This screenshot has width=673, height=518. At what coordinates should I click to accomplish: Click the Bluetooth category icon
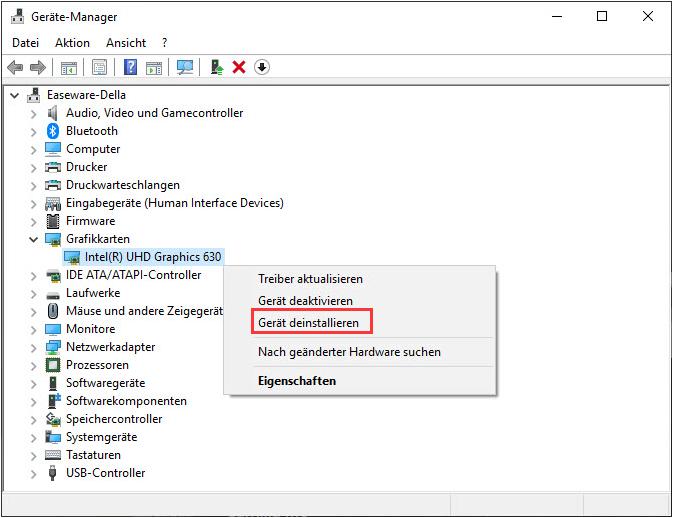[x=53, y=131]
